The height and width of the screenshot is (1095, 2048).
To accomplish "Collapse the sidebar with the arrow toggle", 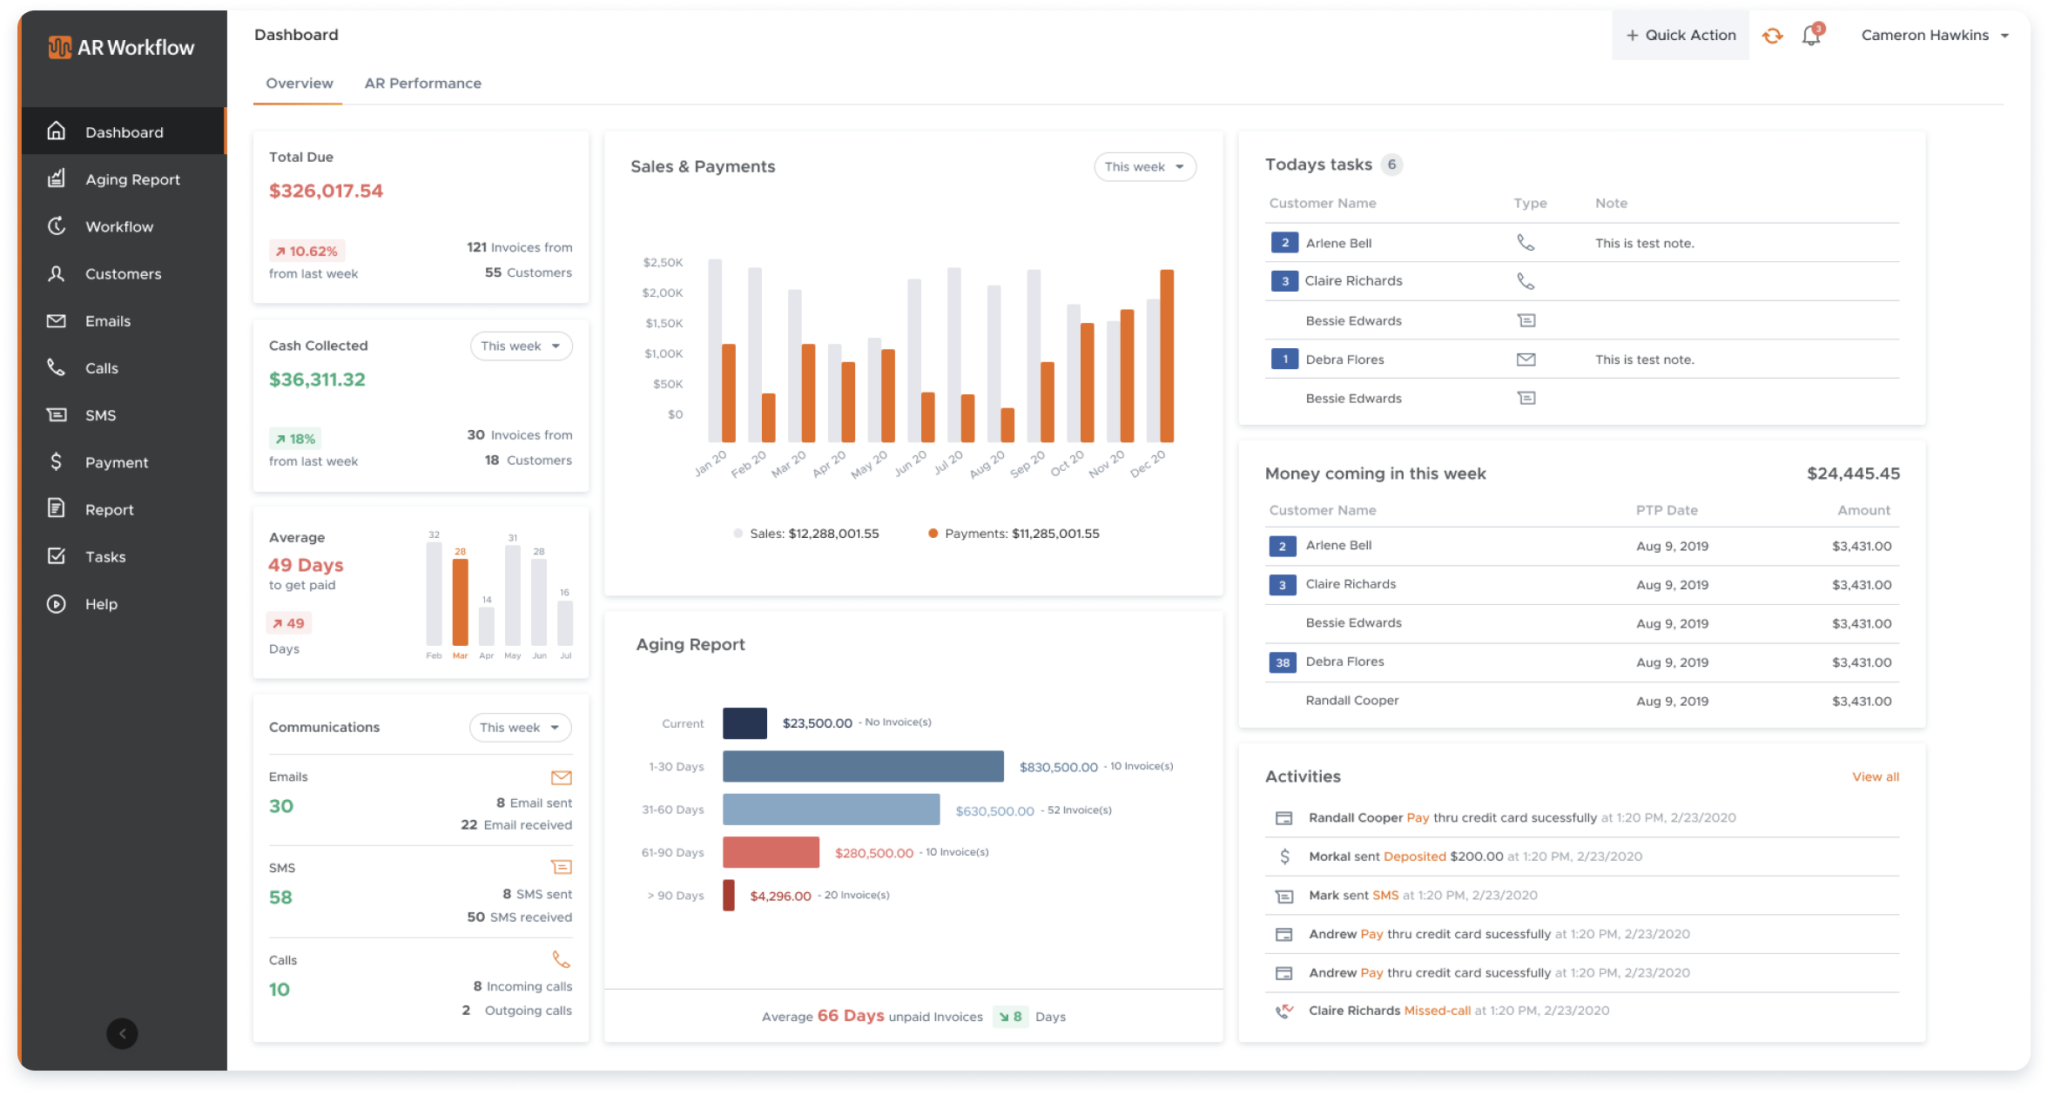I will tap(122, 1033).
